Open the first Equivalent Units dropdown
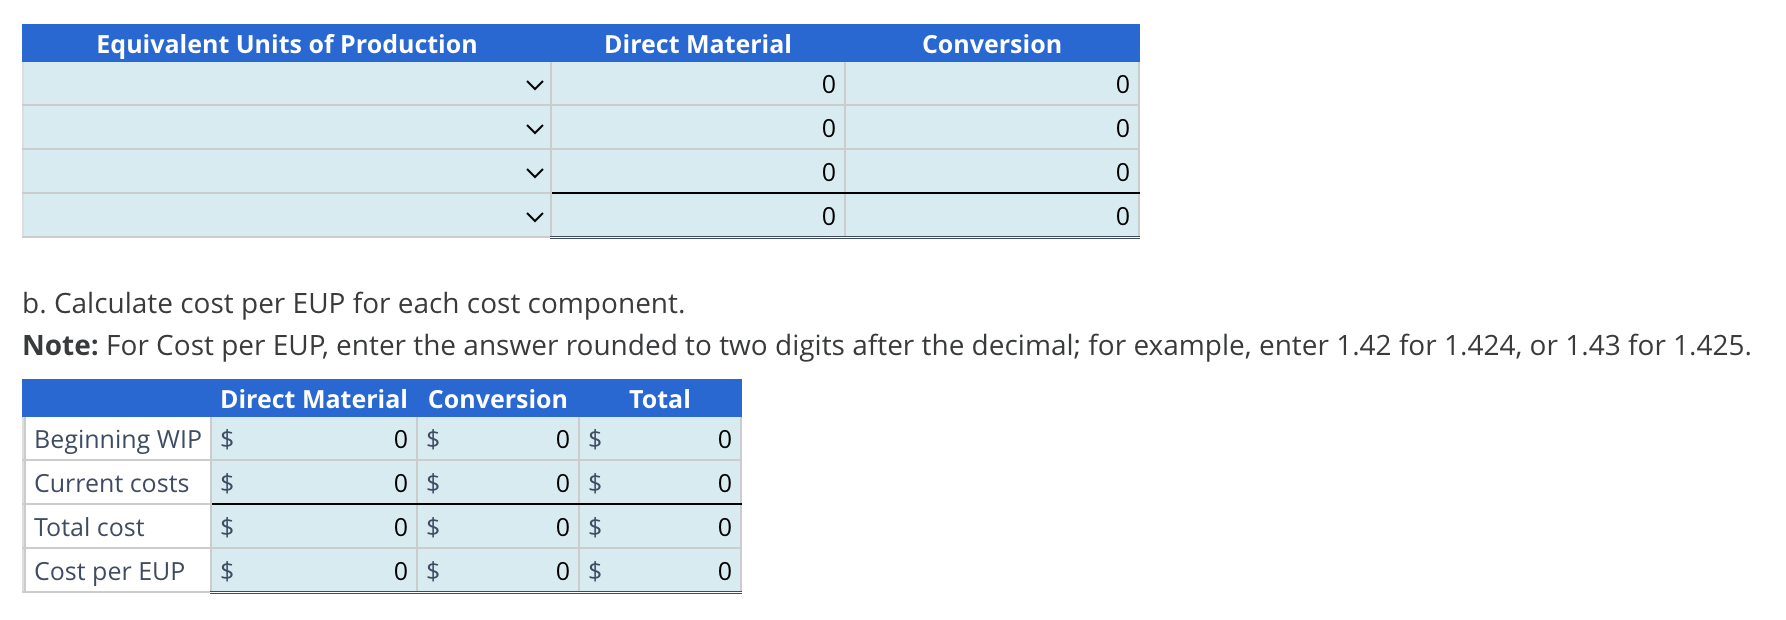 [x=534, y=85]
